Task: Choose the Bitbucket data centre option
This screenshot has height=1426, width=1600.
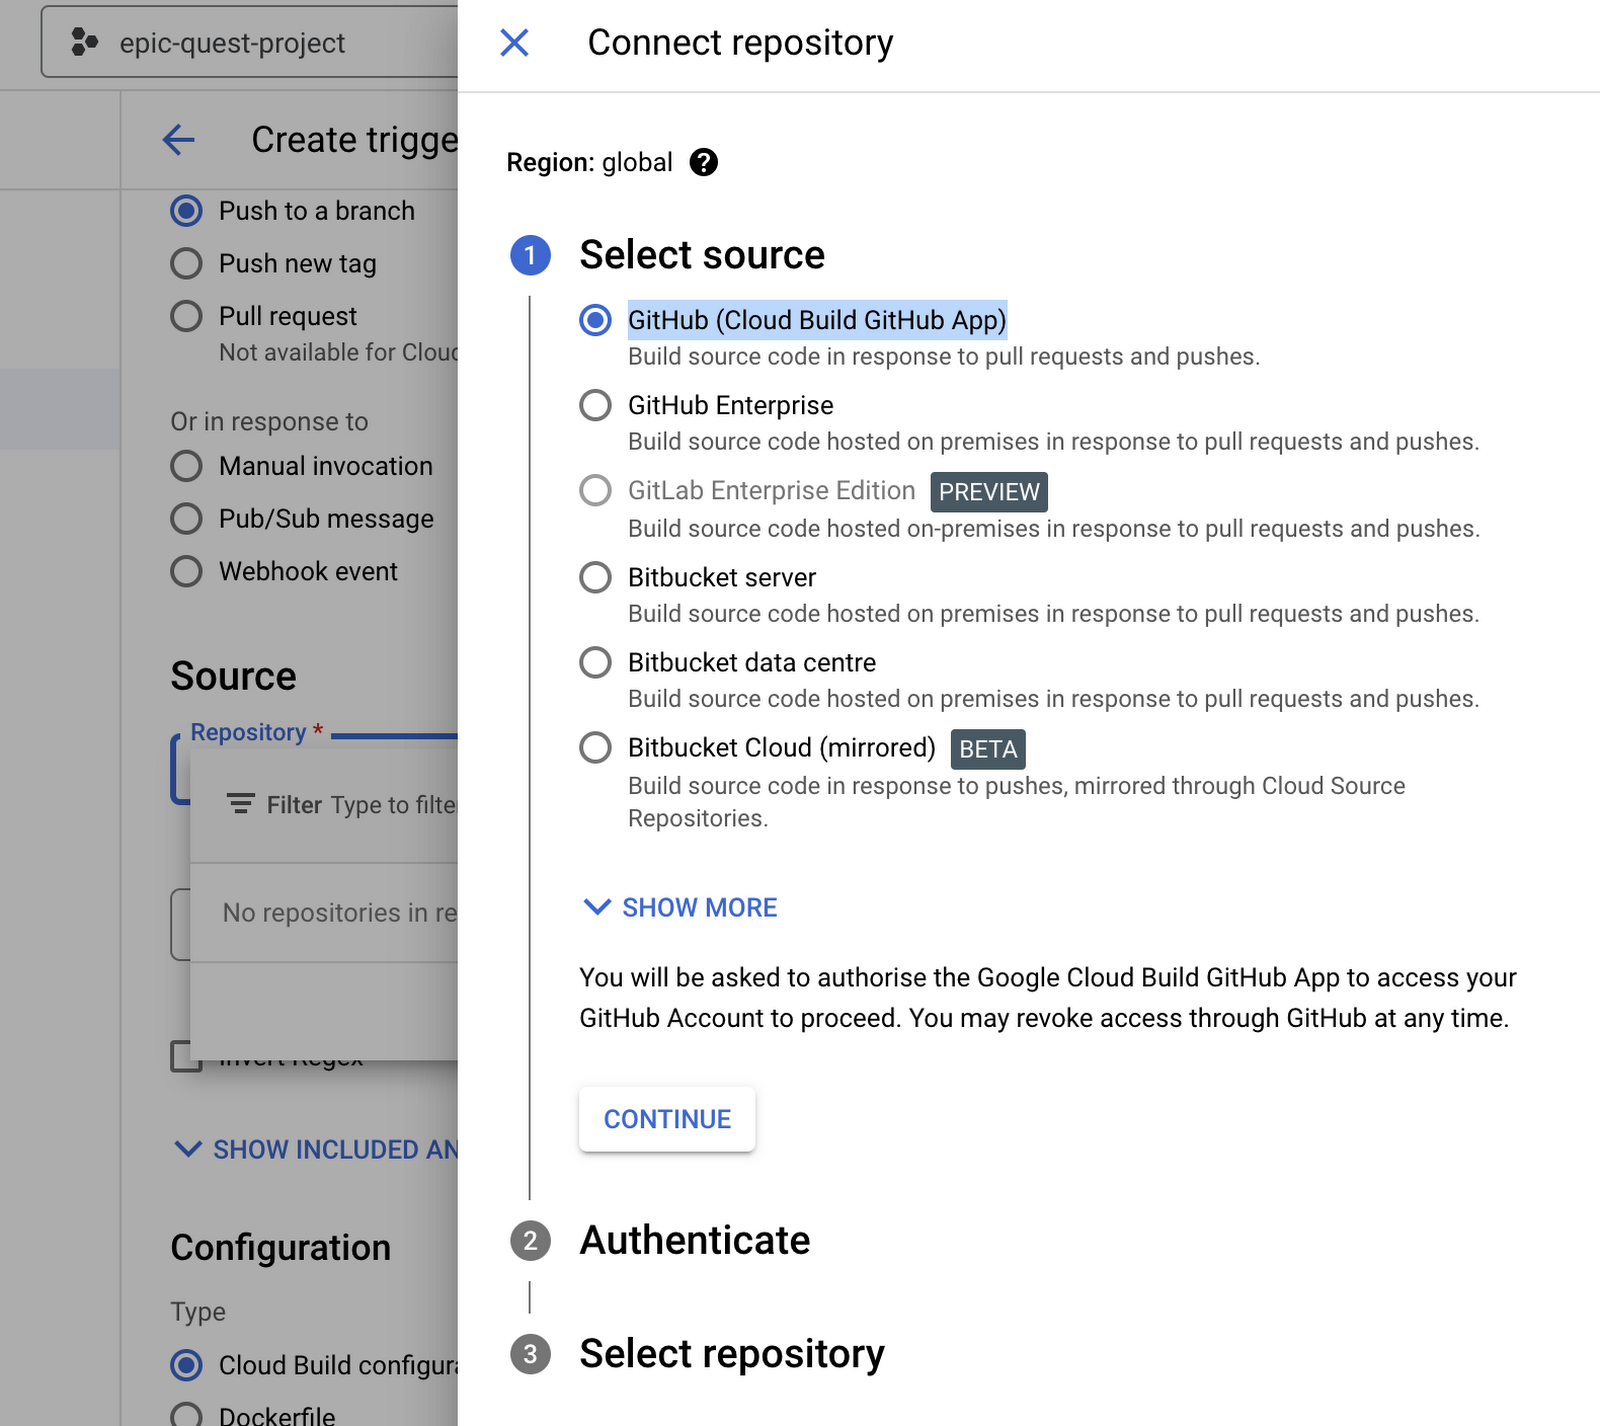Action: (x=595, y=662)
